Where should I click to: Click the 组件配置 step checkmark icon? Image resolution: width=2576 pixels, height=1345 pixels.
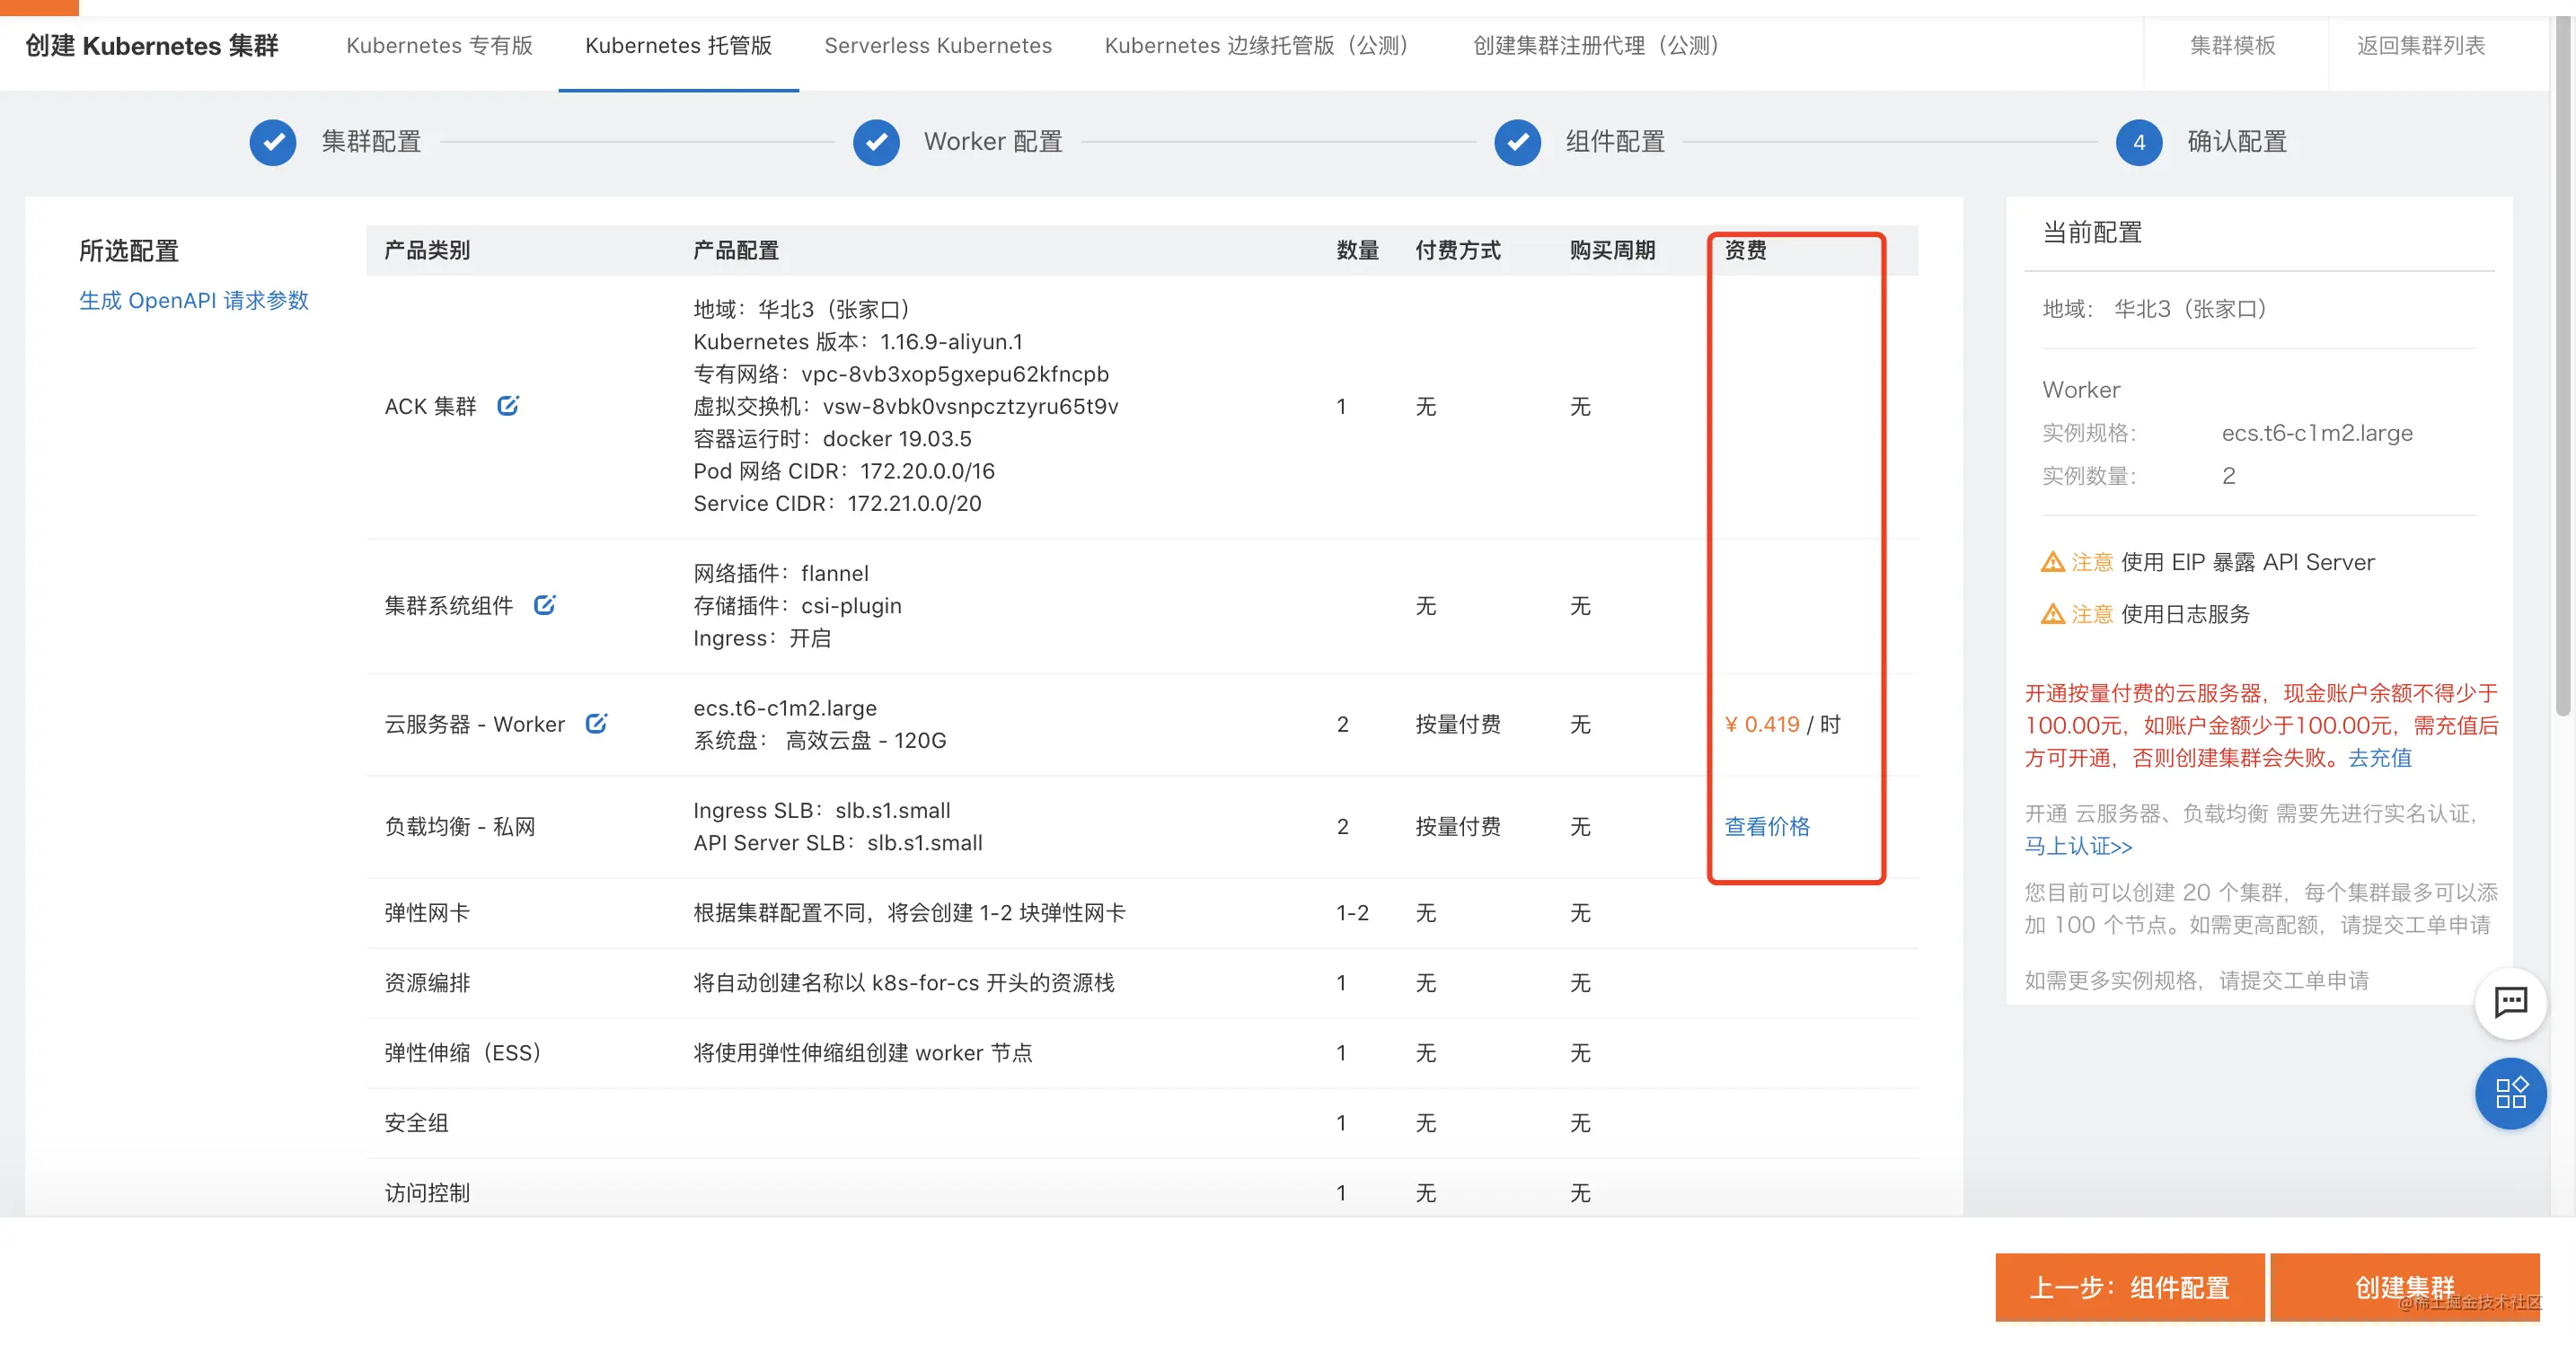pos(1517,142)
